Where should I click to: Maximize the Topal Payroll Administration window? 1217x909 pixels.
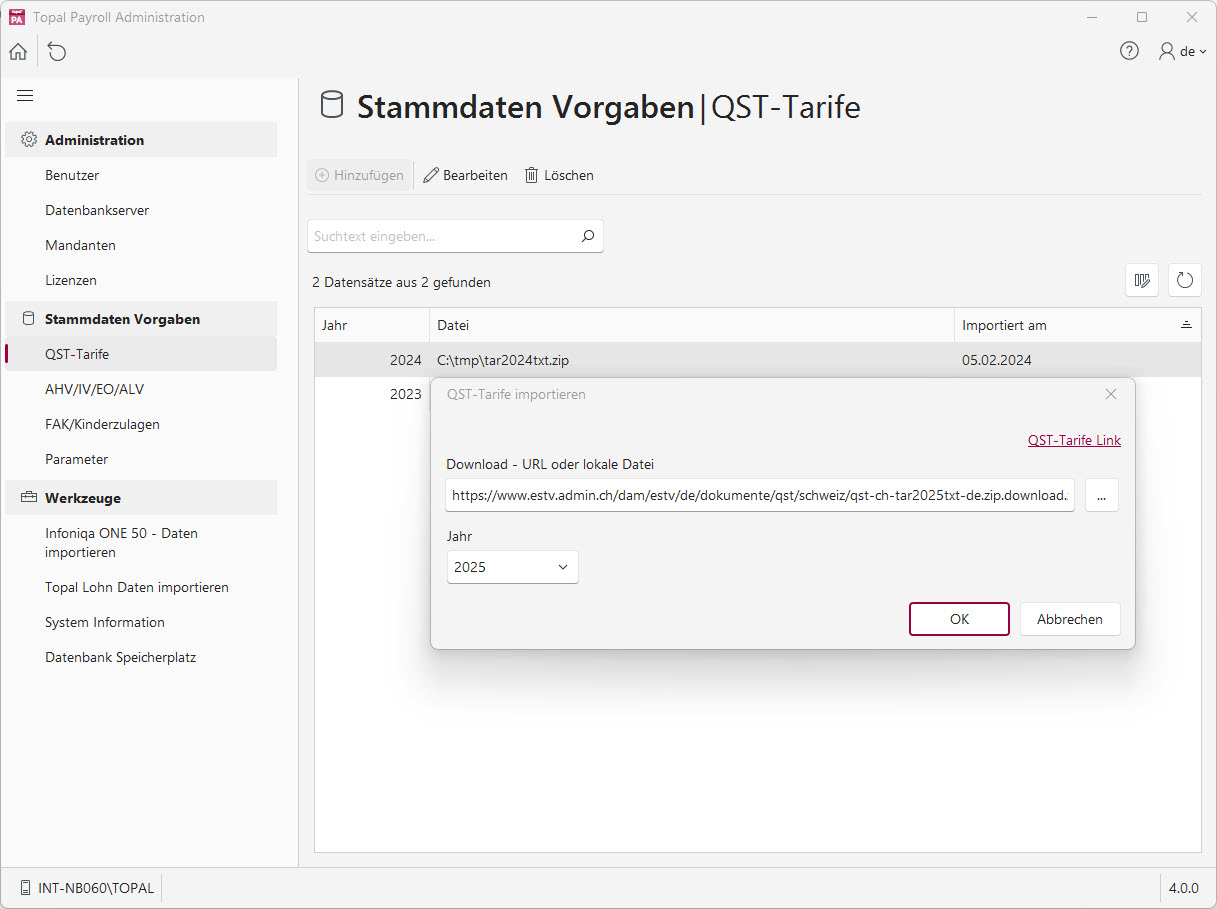(1142, 17)
